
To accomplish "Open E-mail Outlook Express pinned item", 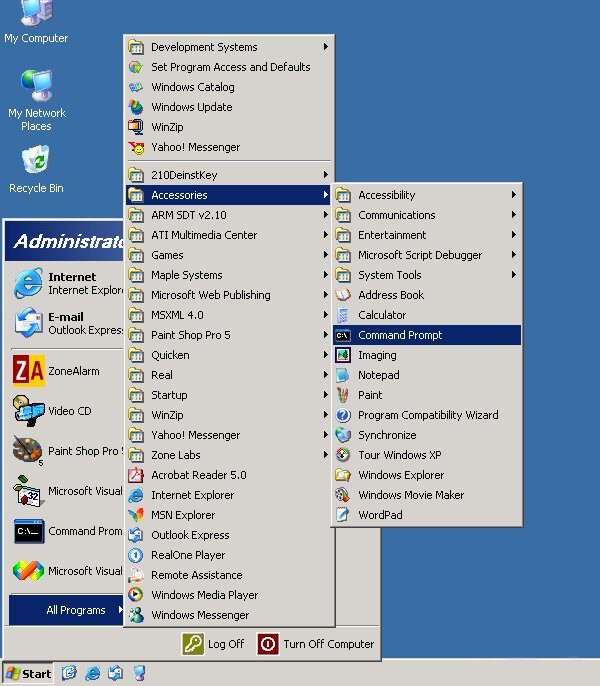I will pyautogui.click(x=68, y=323).
